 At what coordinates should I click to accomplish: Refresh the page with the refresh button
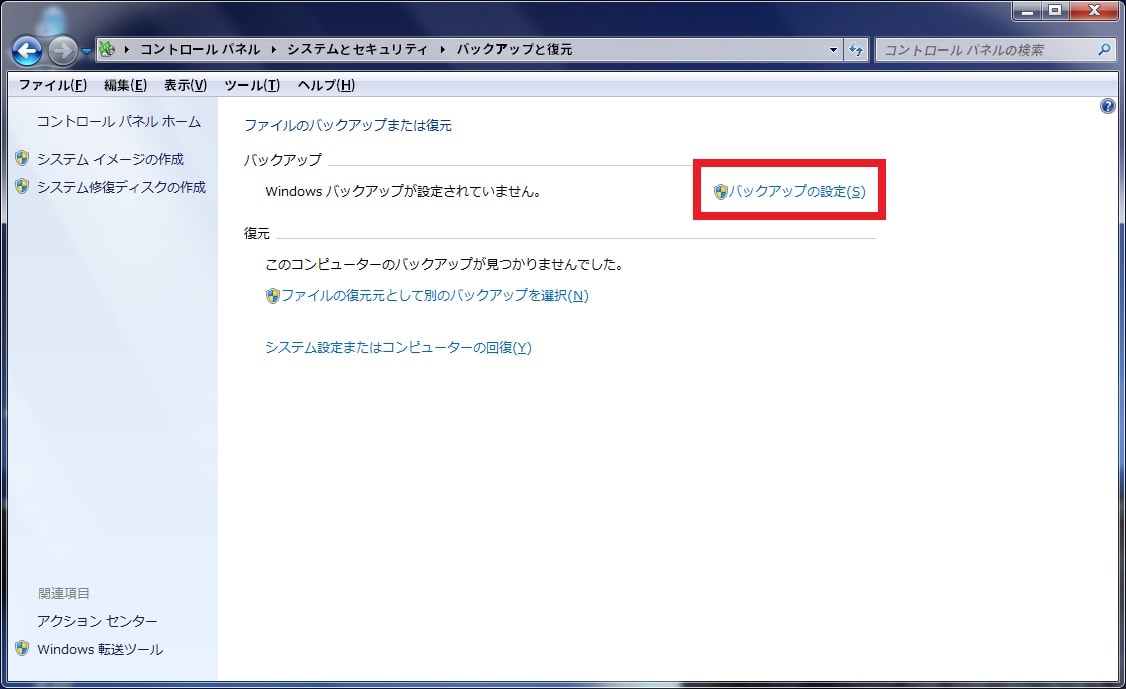[x=856, y=50]
